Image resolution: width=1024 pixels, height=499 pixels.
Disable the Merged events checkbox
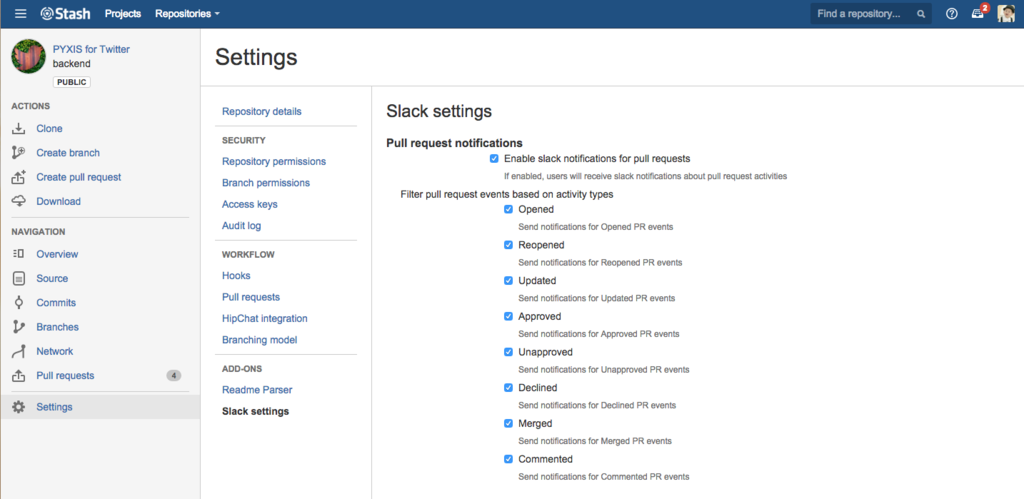(x=509, y=423)
